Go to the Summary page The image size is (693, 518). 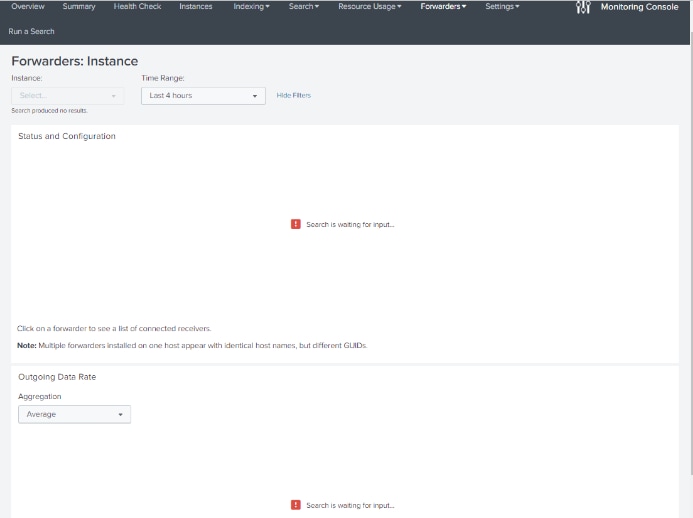[x=79, y=7]
